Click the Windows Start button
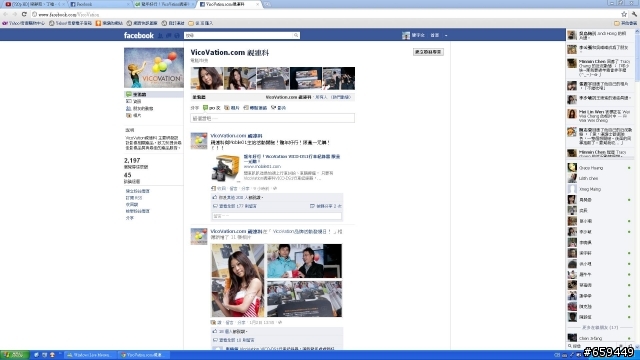Screen dimensions: 640x360 (x=15, y=355)
